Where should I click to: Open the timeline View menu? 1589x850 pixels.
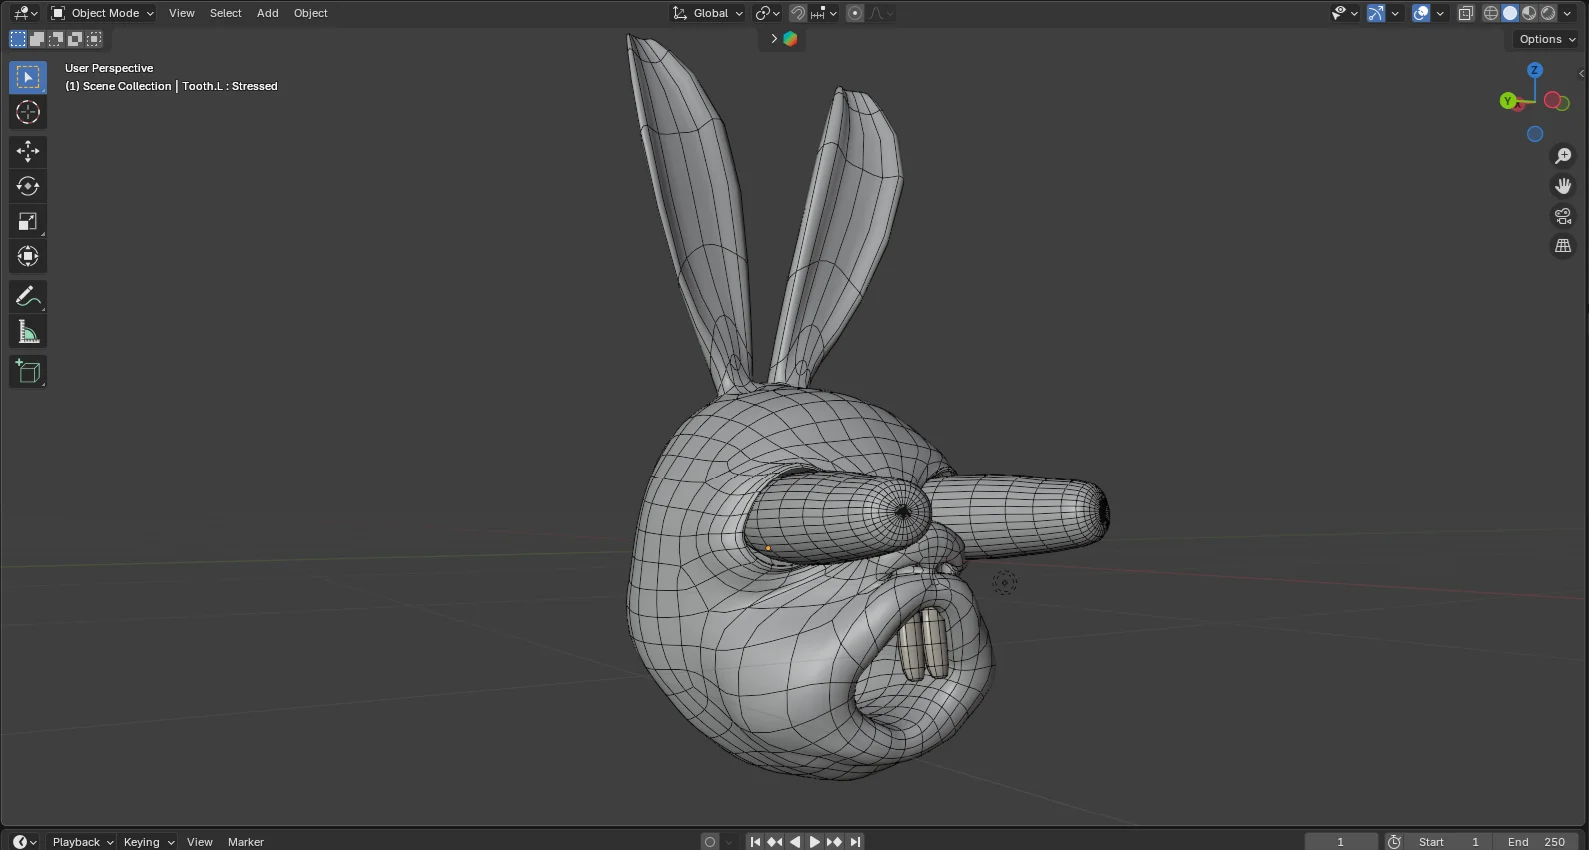click(x=200, y=842)
